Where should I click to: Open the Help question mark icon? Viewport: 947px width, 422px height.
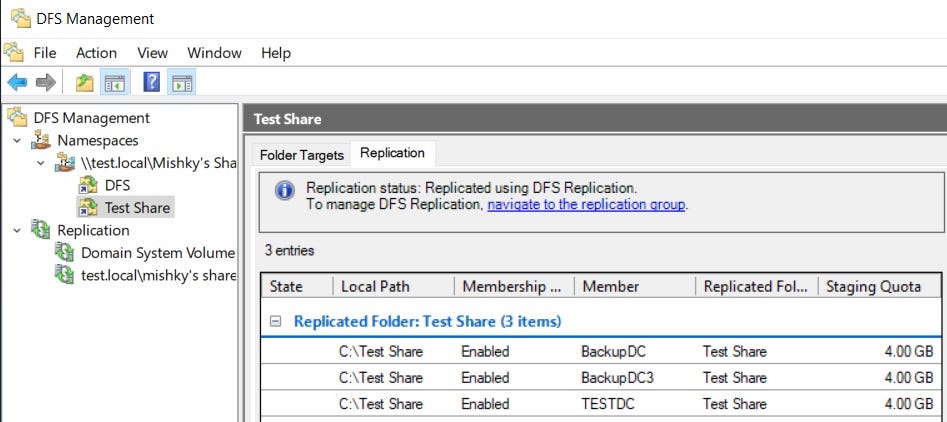(152, 82)
